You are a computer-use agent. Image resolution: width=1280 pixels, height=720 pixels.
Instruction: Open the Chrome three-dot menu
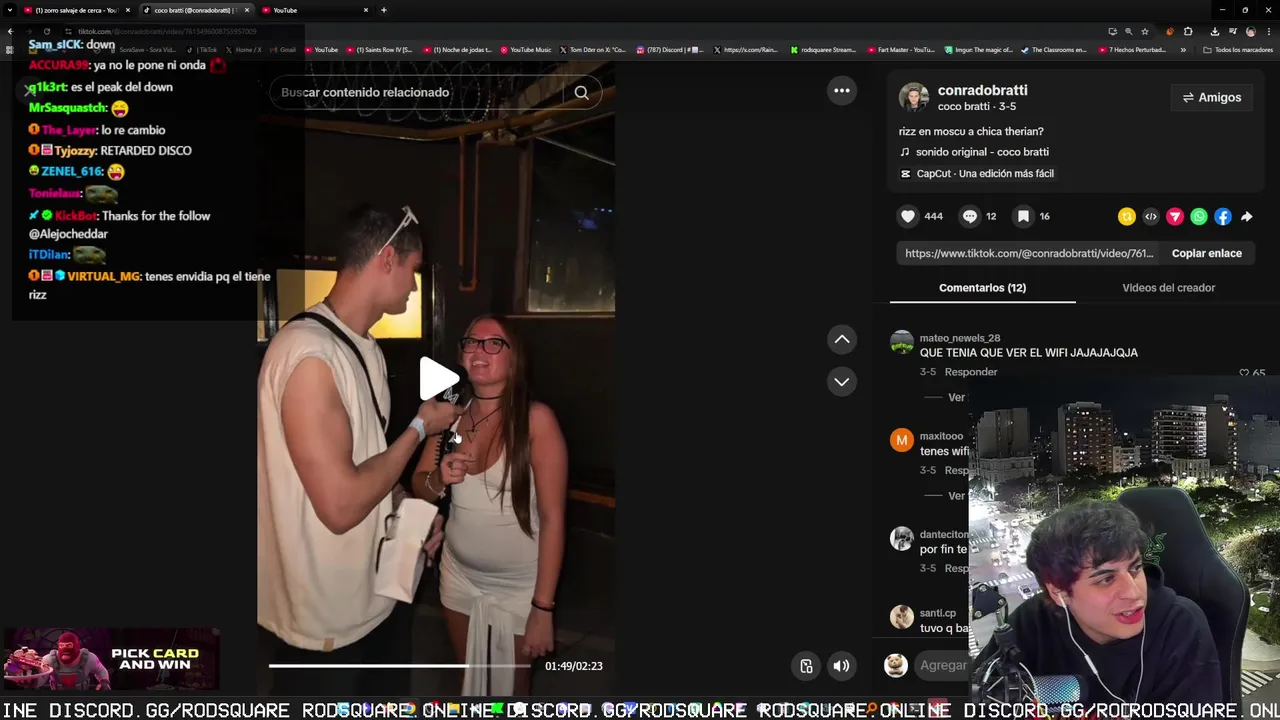click(x=1268, y=31)
